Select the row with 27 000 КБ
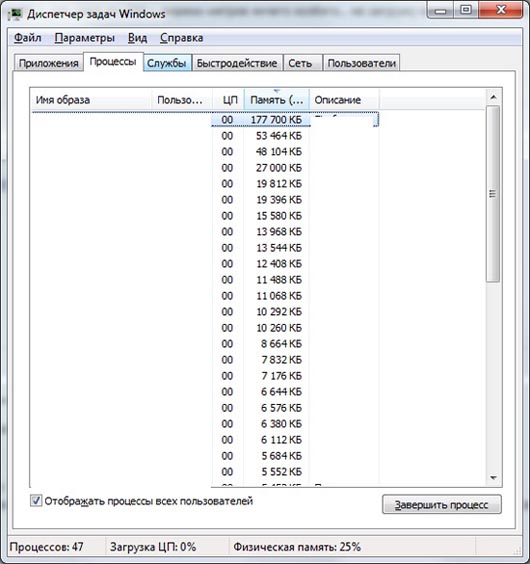Screen dimensions: 530x564 tap(205, 168)
